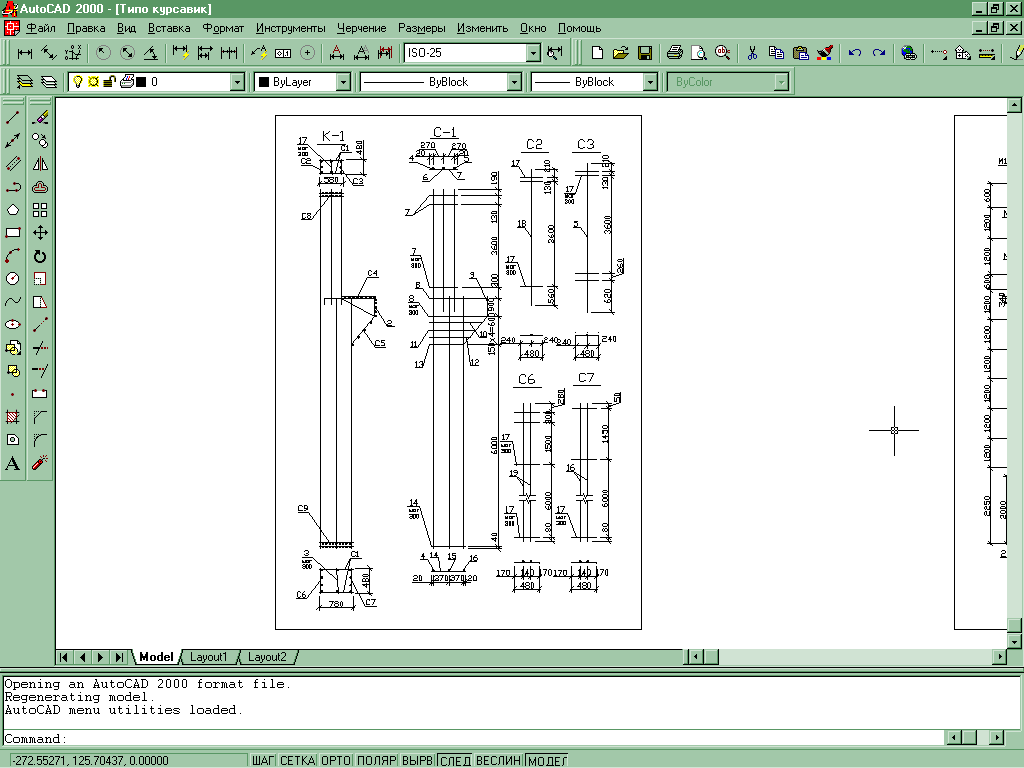Select the Multiline Text tool

point(13,463)
